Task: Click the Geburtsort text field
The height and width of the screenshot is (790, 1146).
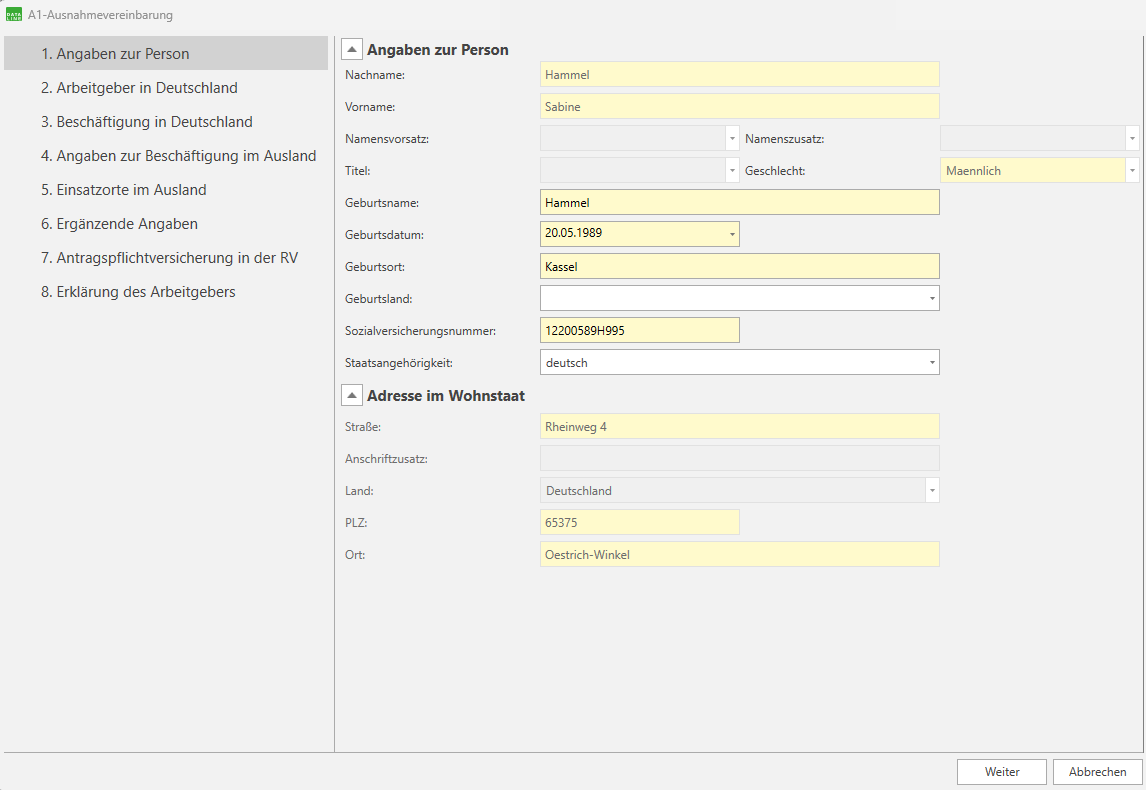Action: coord(739,267)
